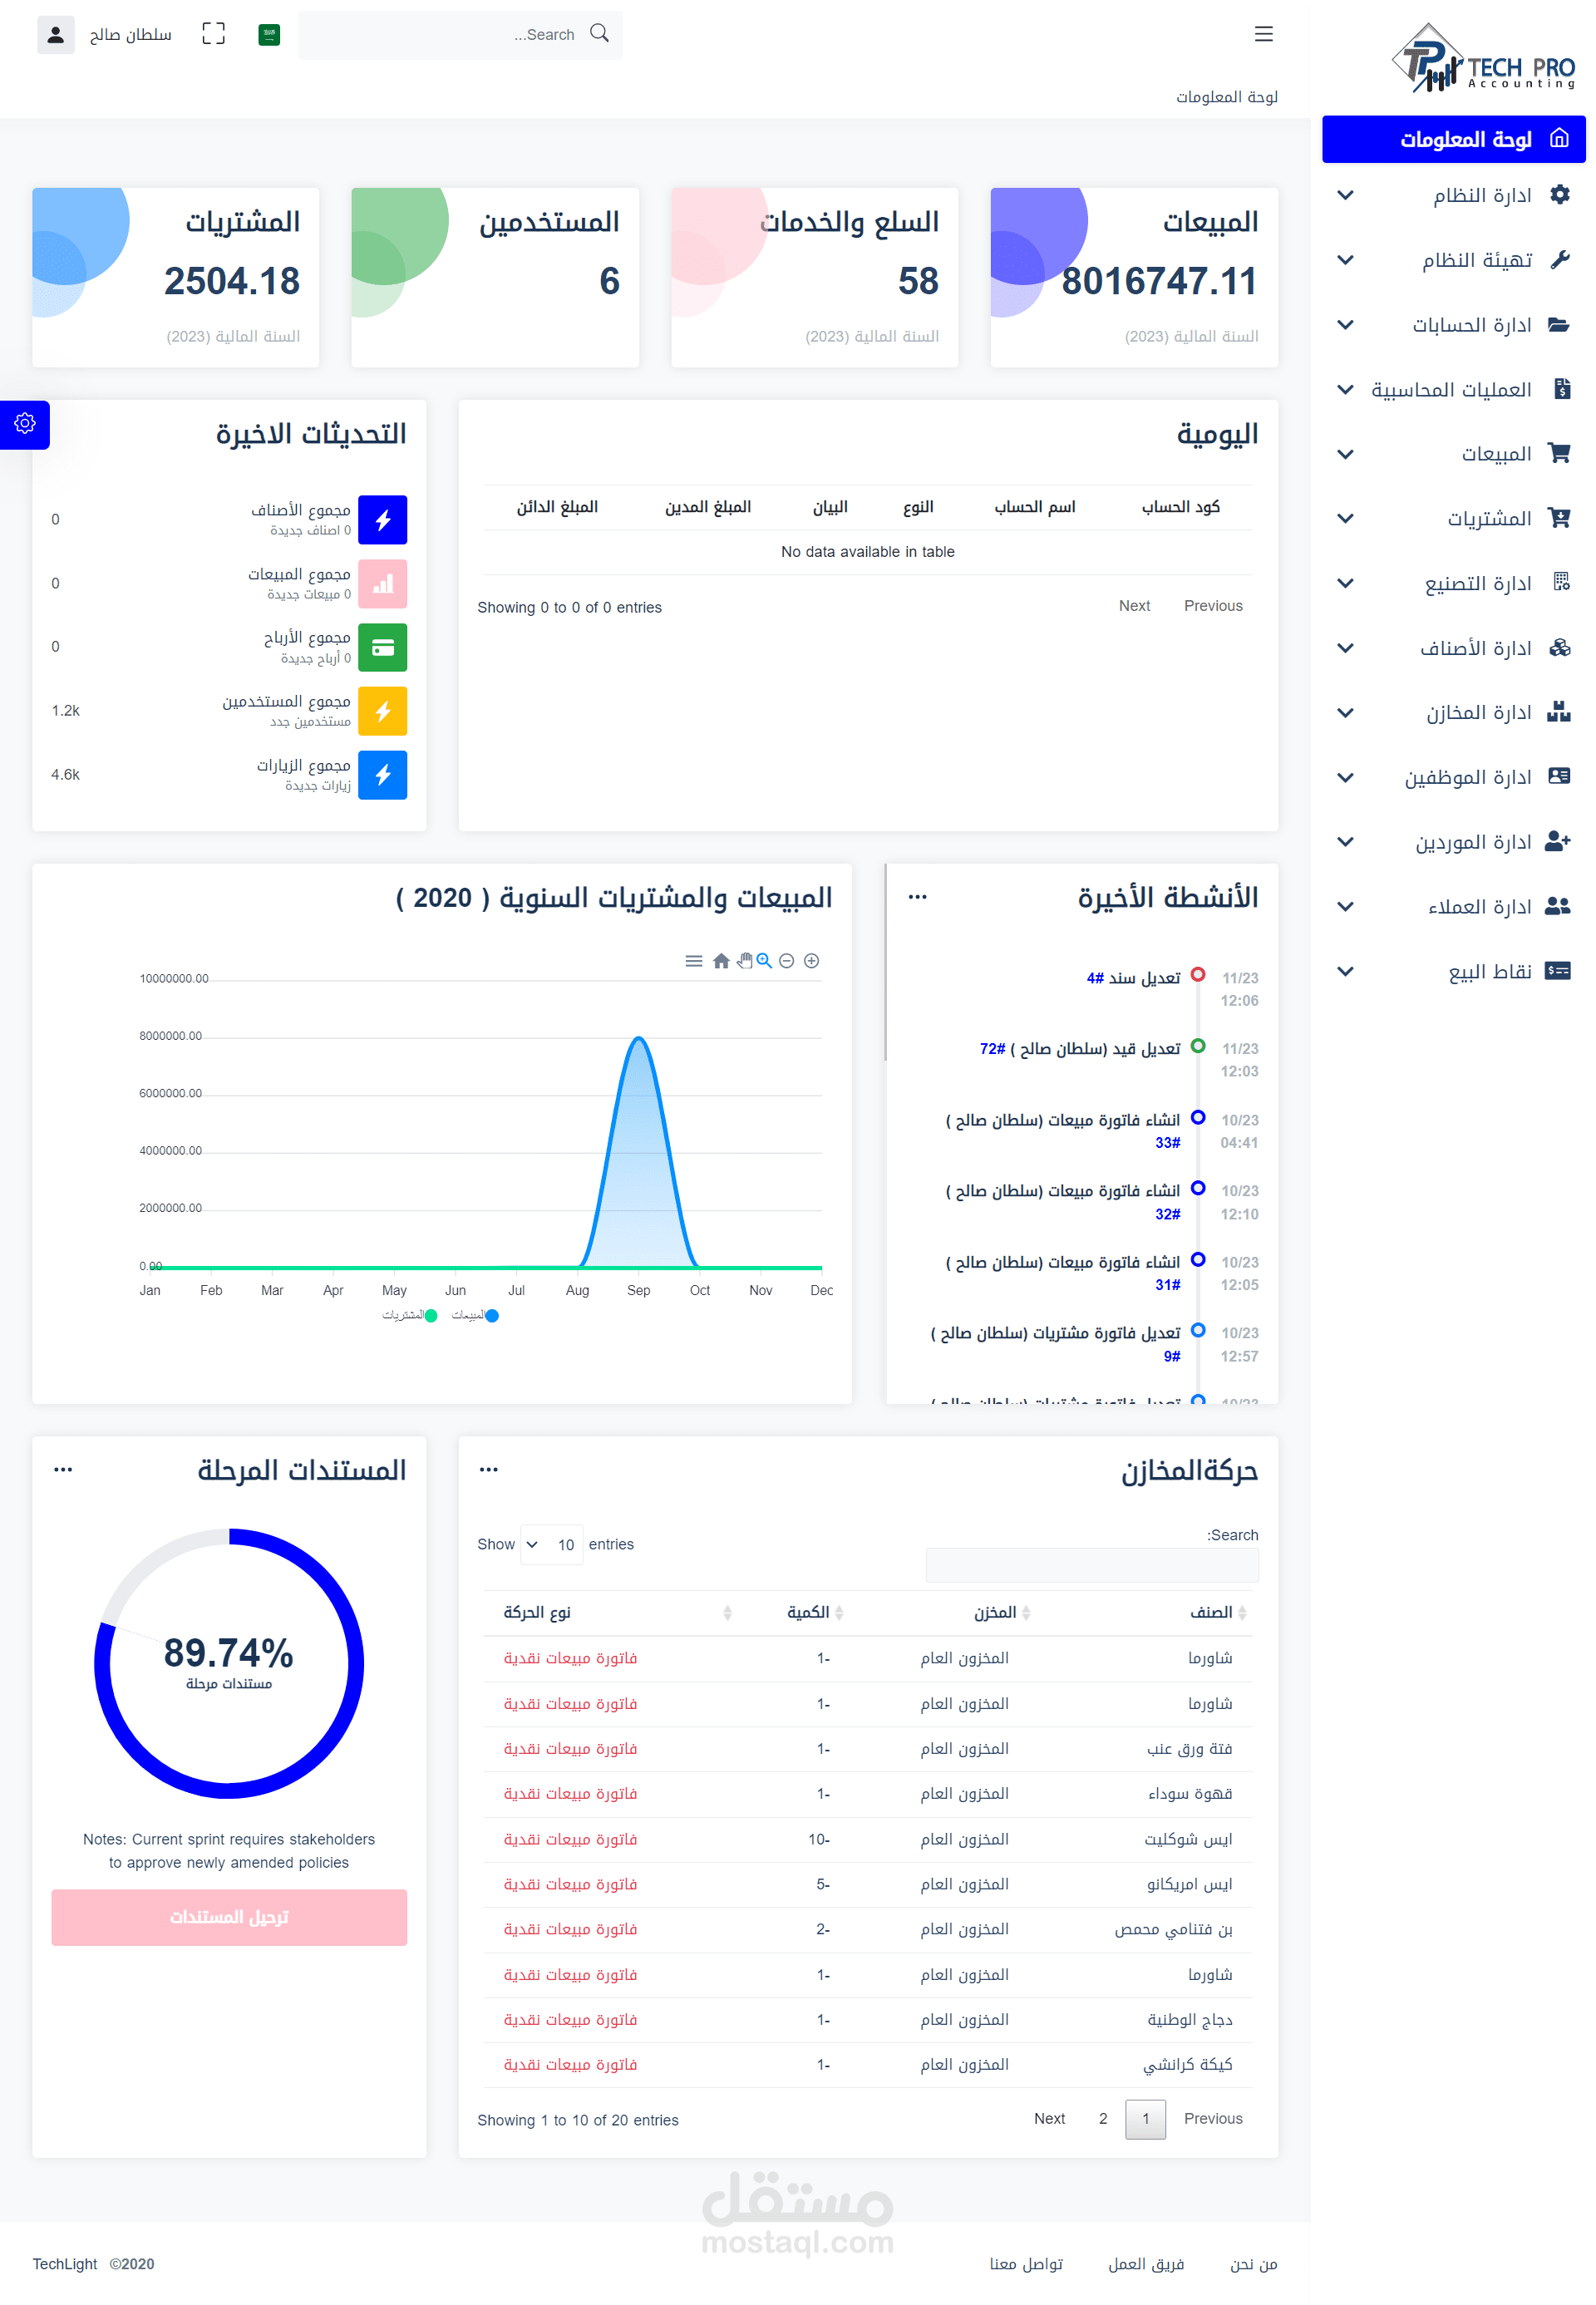
Task: Select chart panning hand tool
Action: point(744,961)
